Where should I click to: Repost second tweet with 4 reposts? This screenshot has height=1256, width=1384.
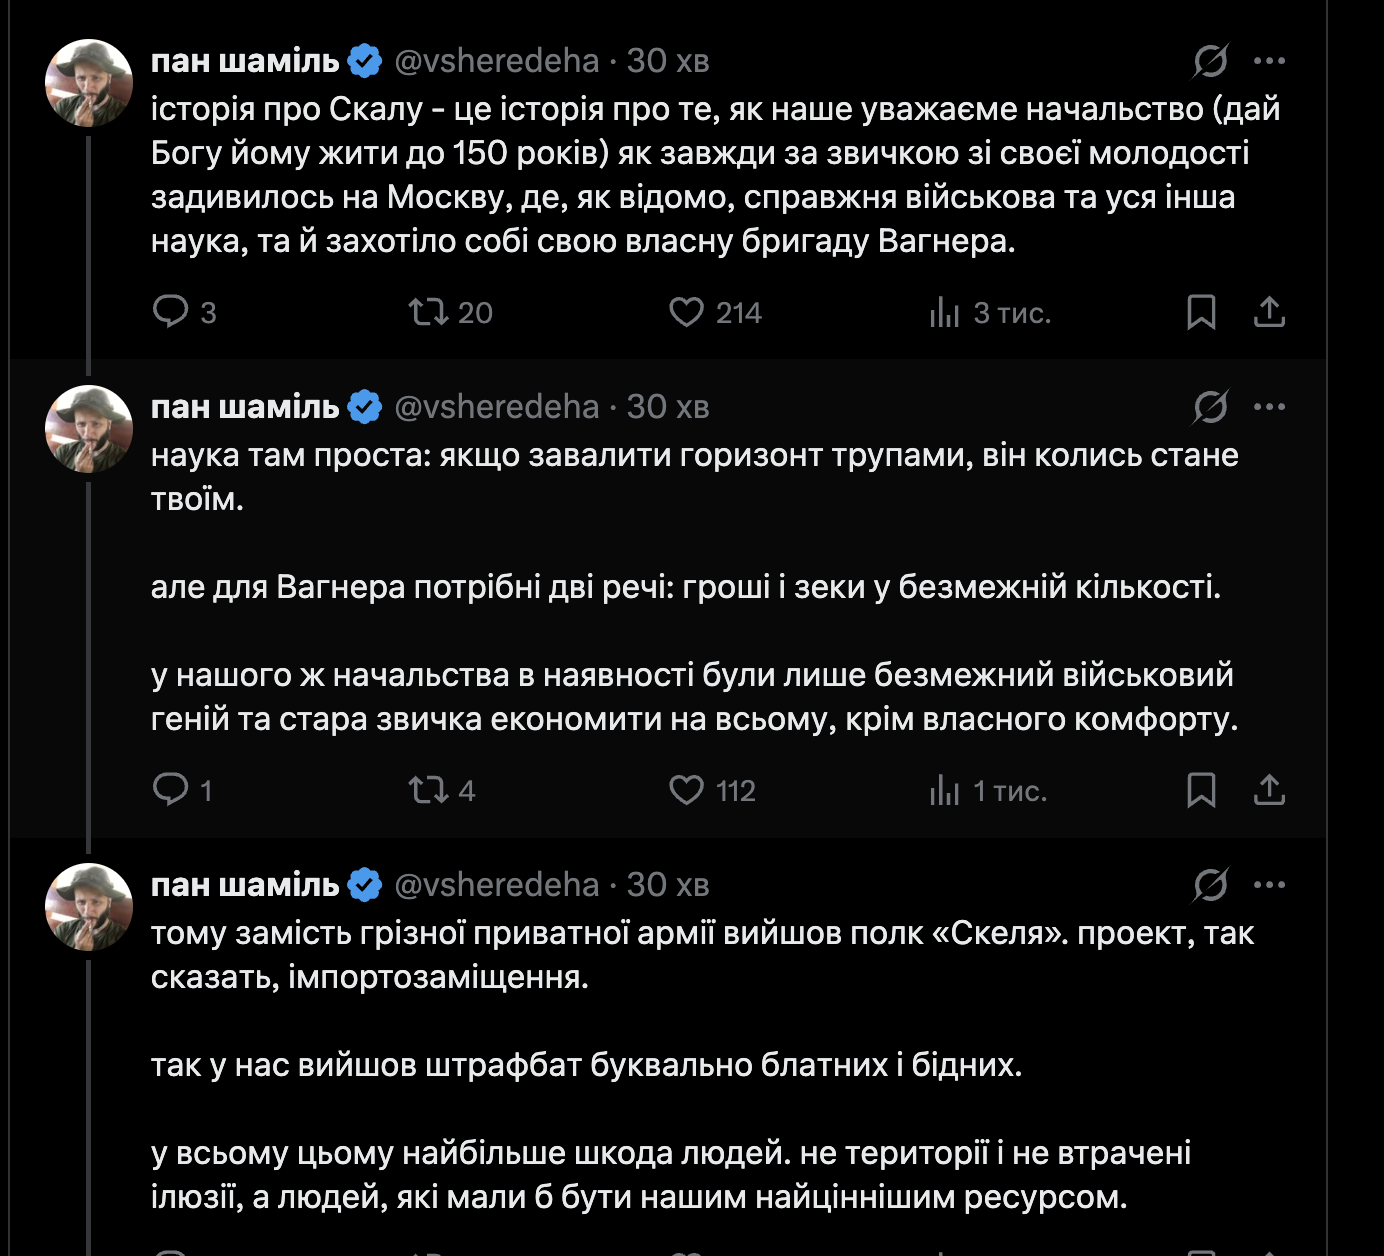[x=429, y=790]
